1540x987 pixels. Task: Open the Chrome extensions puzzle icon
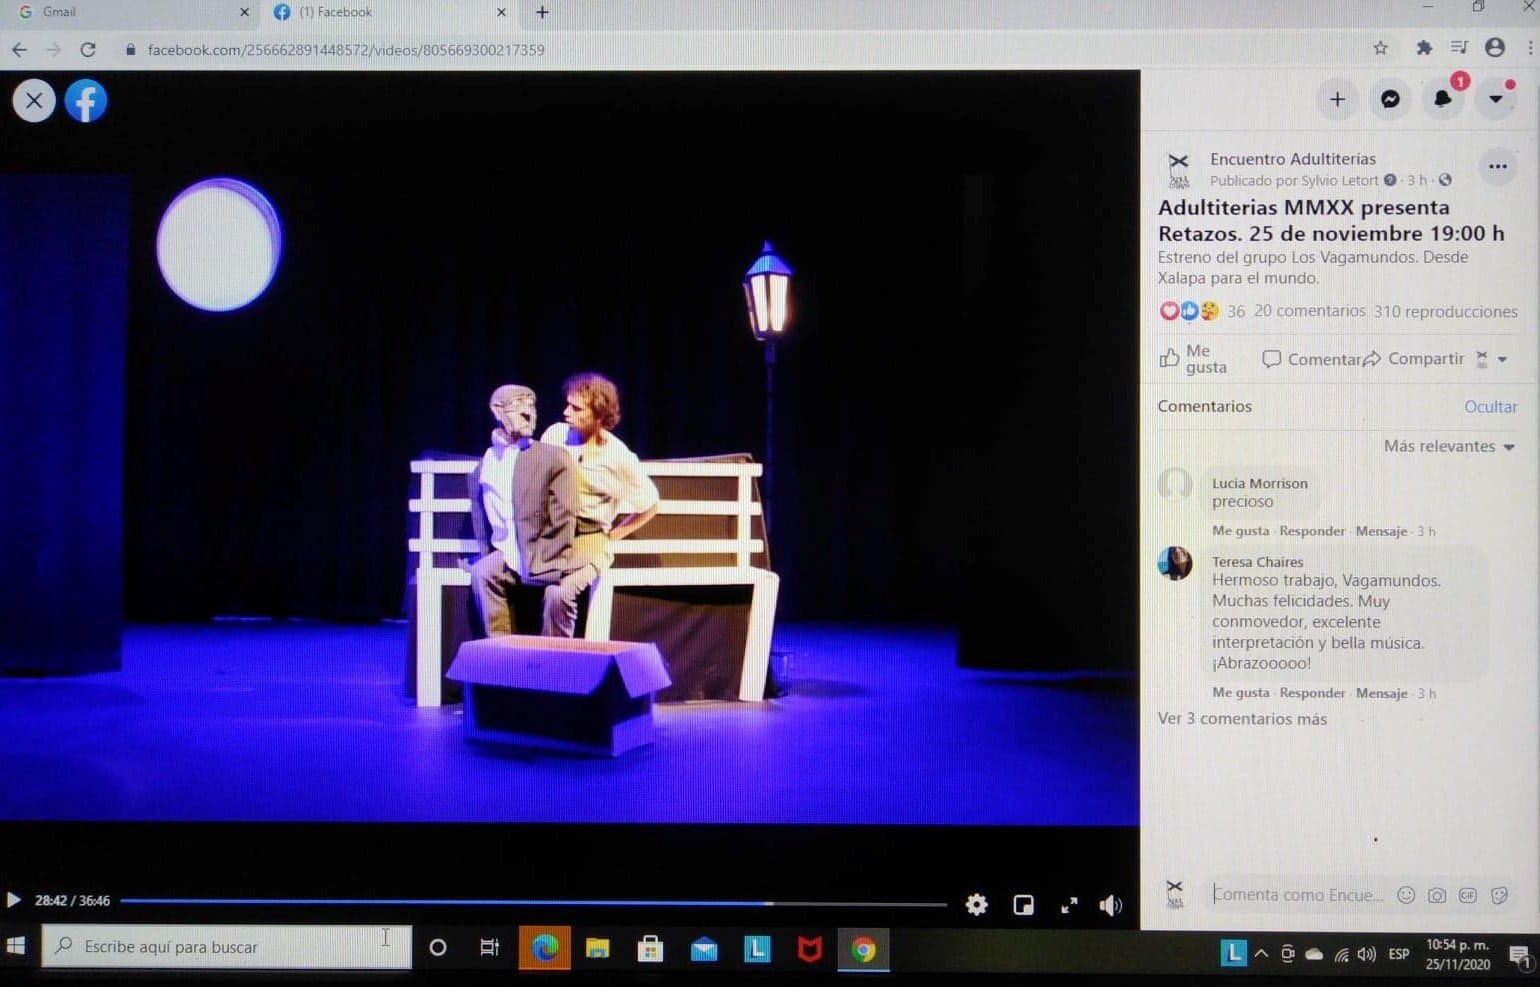click(x=1424, y=48)
